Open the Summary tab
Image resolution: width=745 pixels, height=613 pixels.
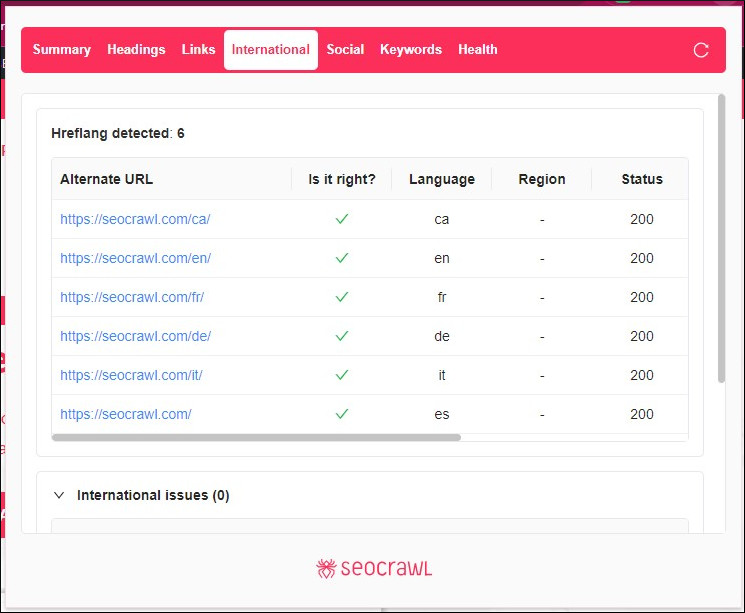[62, 50]
